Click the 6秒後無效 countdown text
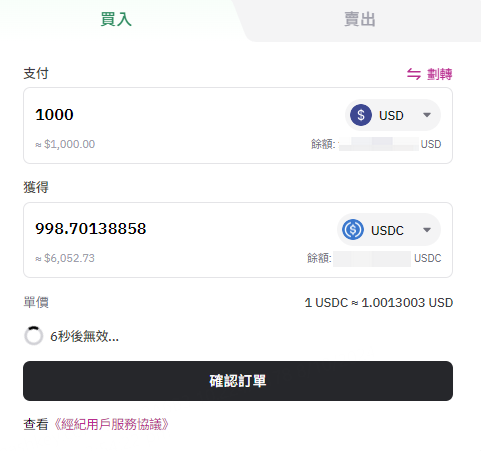This screenshot has width=481, height=451. point(84,336)
